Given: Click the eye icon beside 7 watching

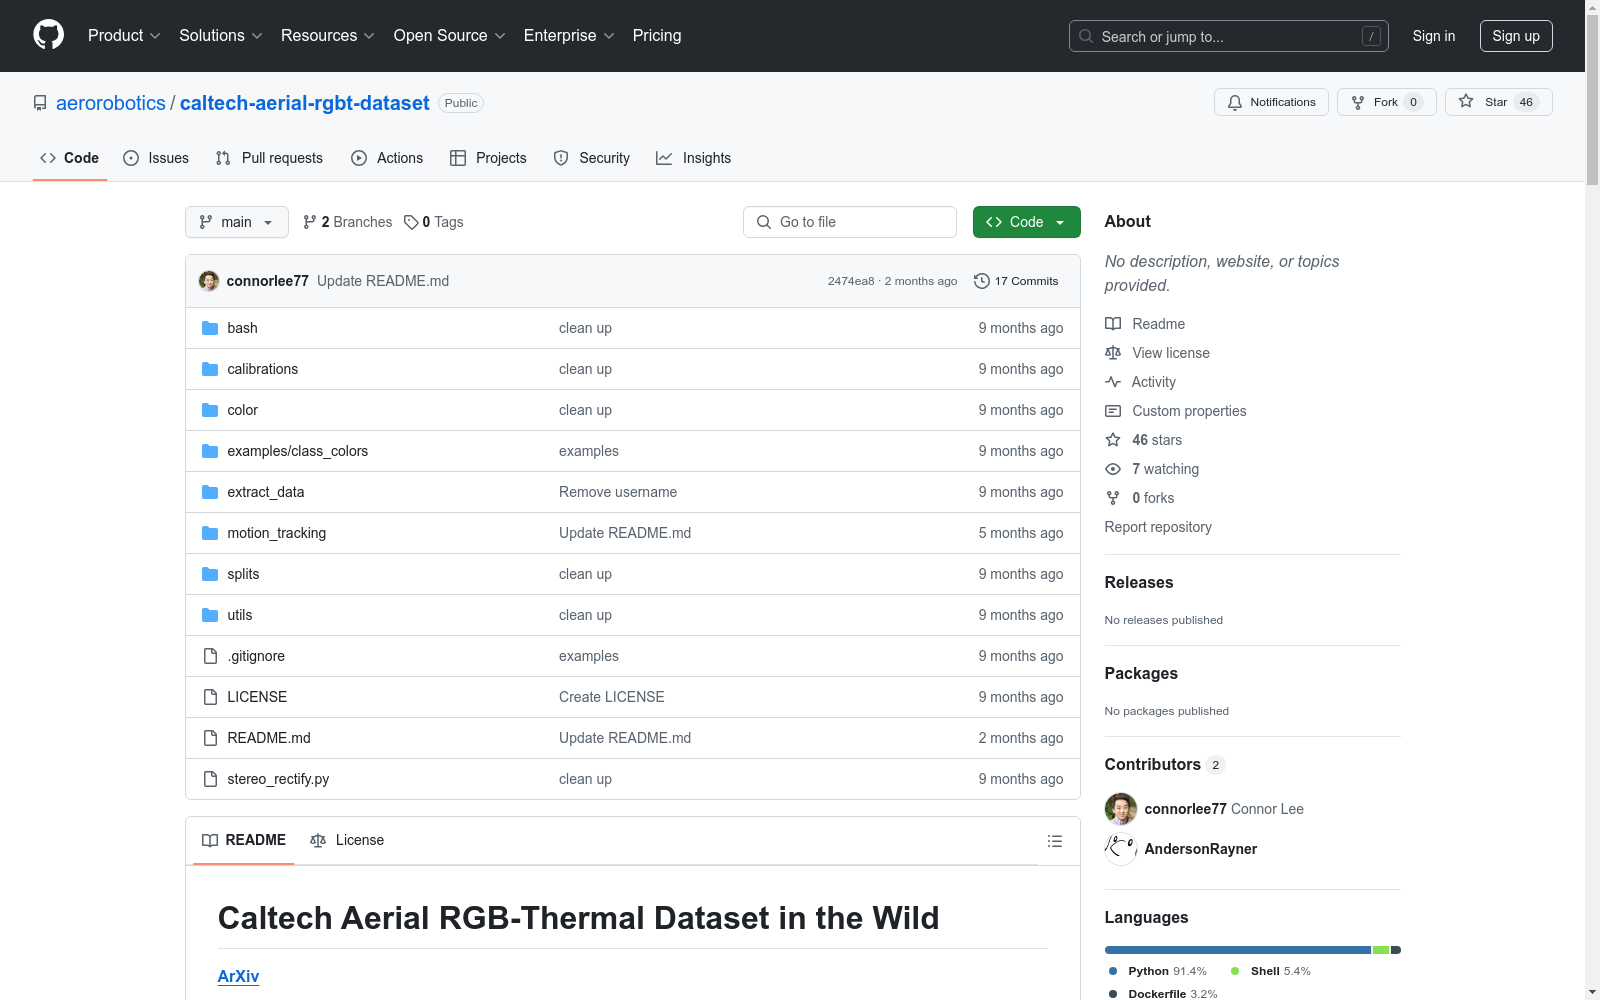Looking at the screenshot, I should point(1113,469).
